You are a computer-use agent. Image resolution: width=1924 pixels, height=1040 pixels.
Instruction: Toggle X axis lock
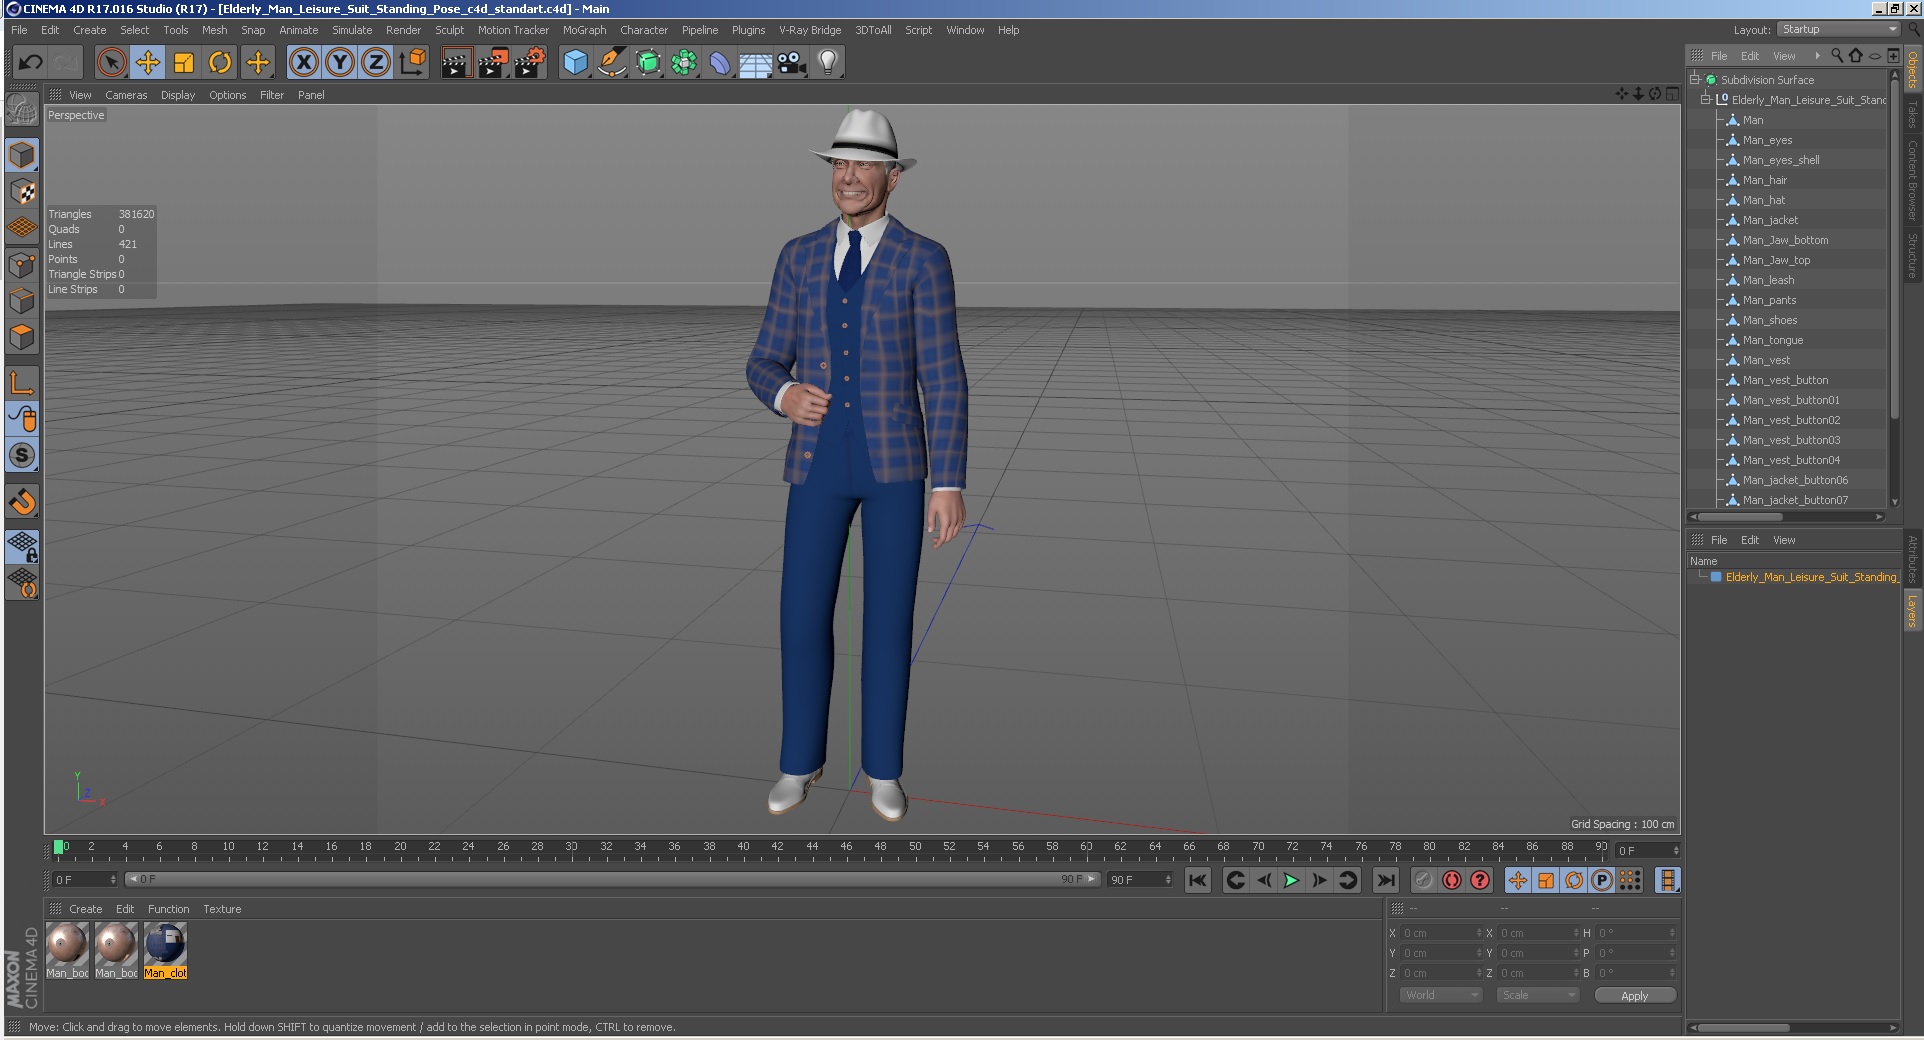click(x=304, y=63)
